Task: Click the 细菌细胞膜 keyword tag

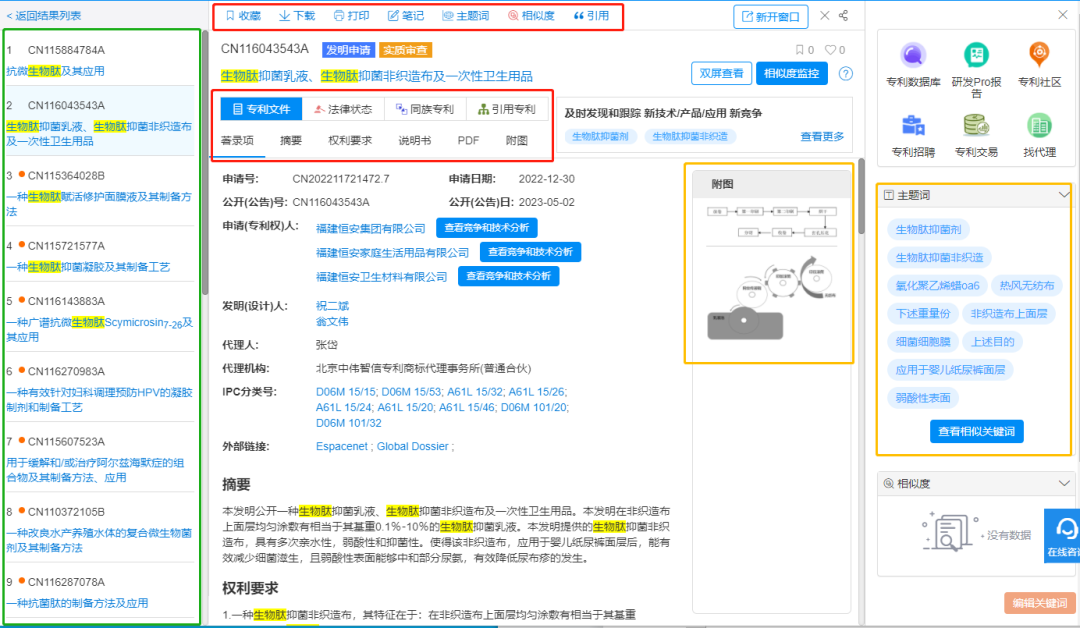Action: pyautogui.click(x=922, y=342)
